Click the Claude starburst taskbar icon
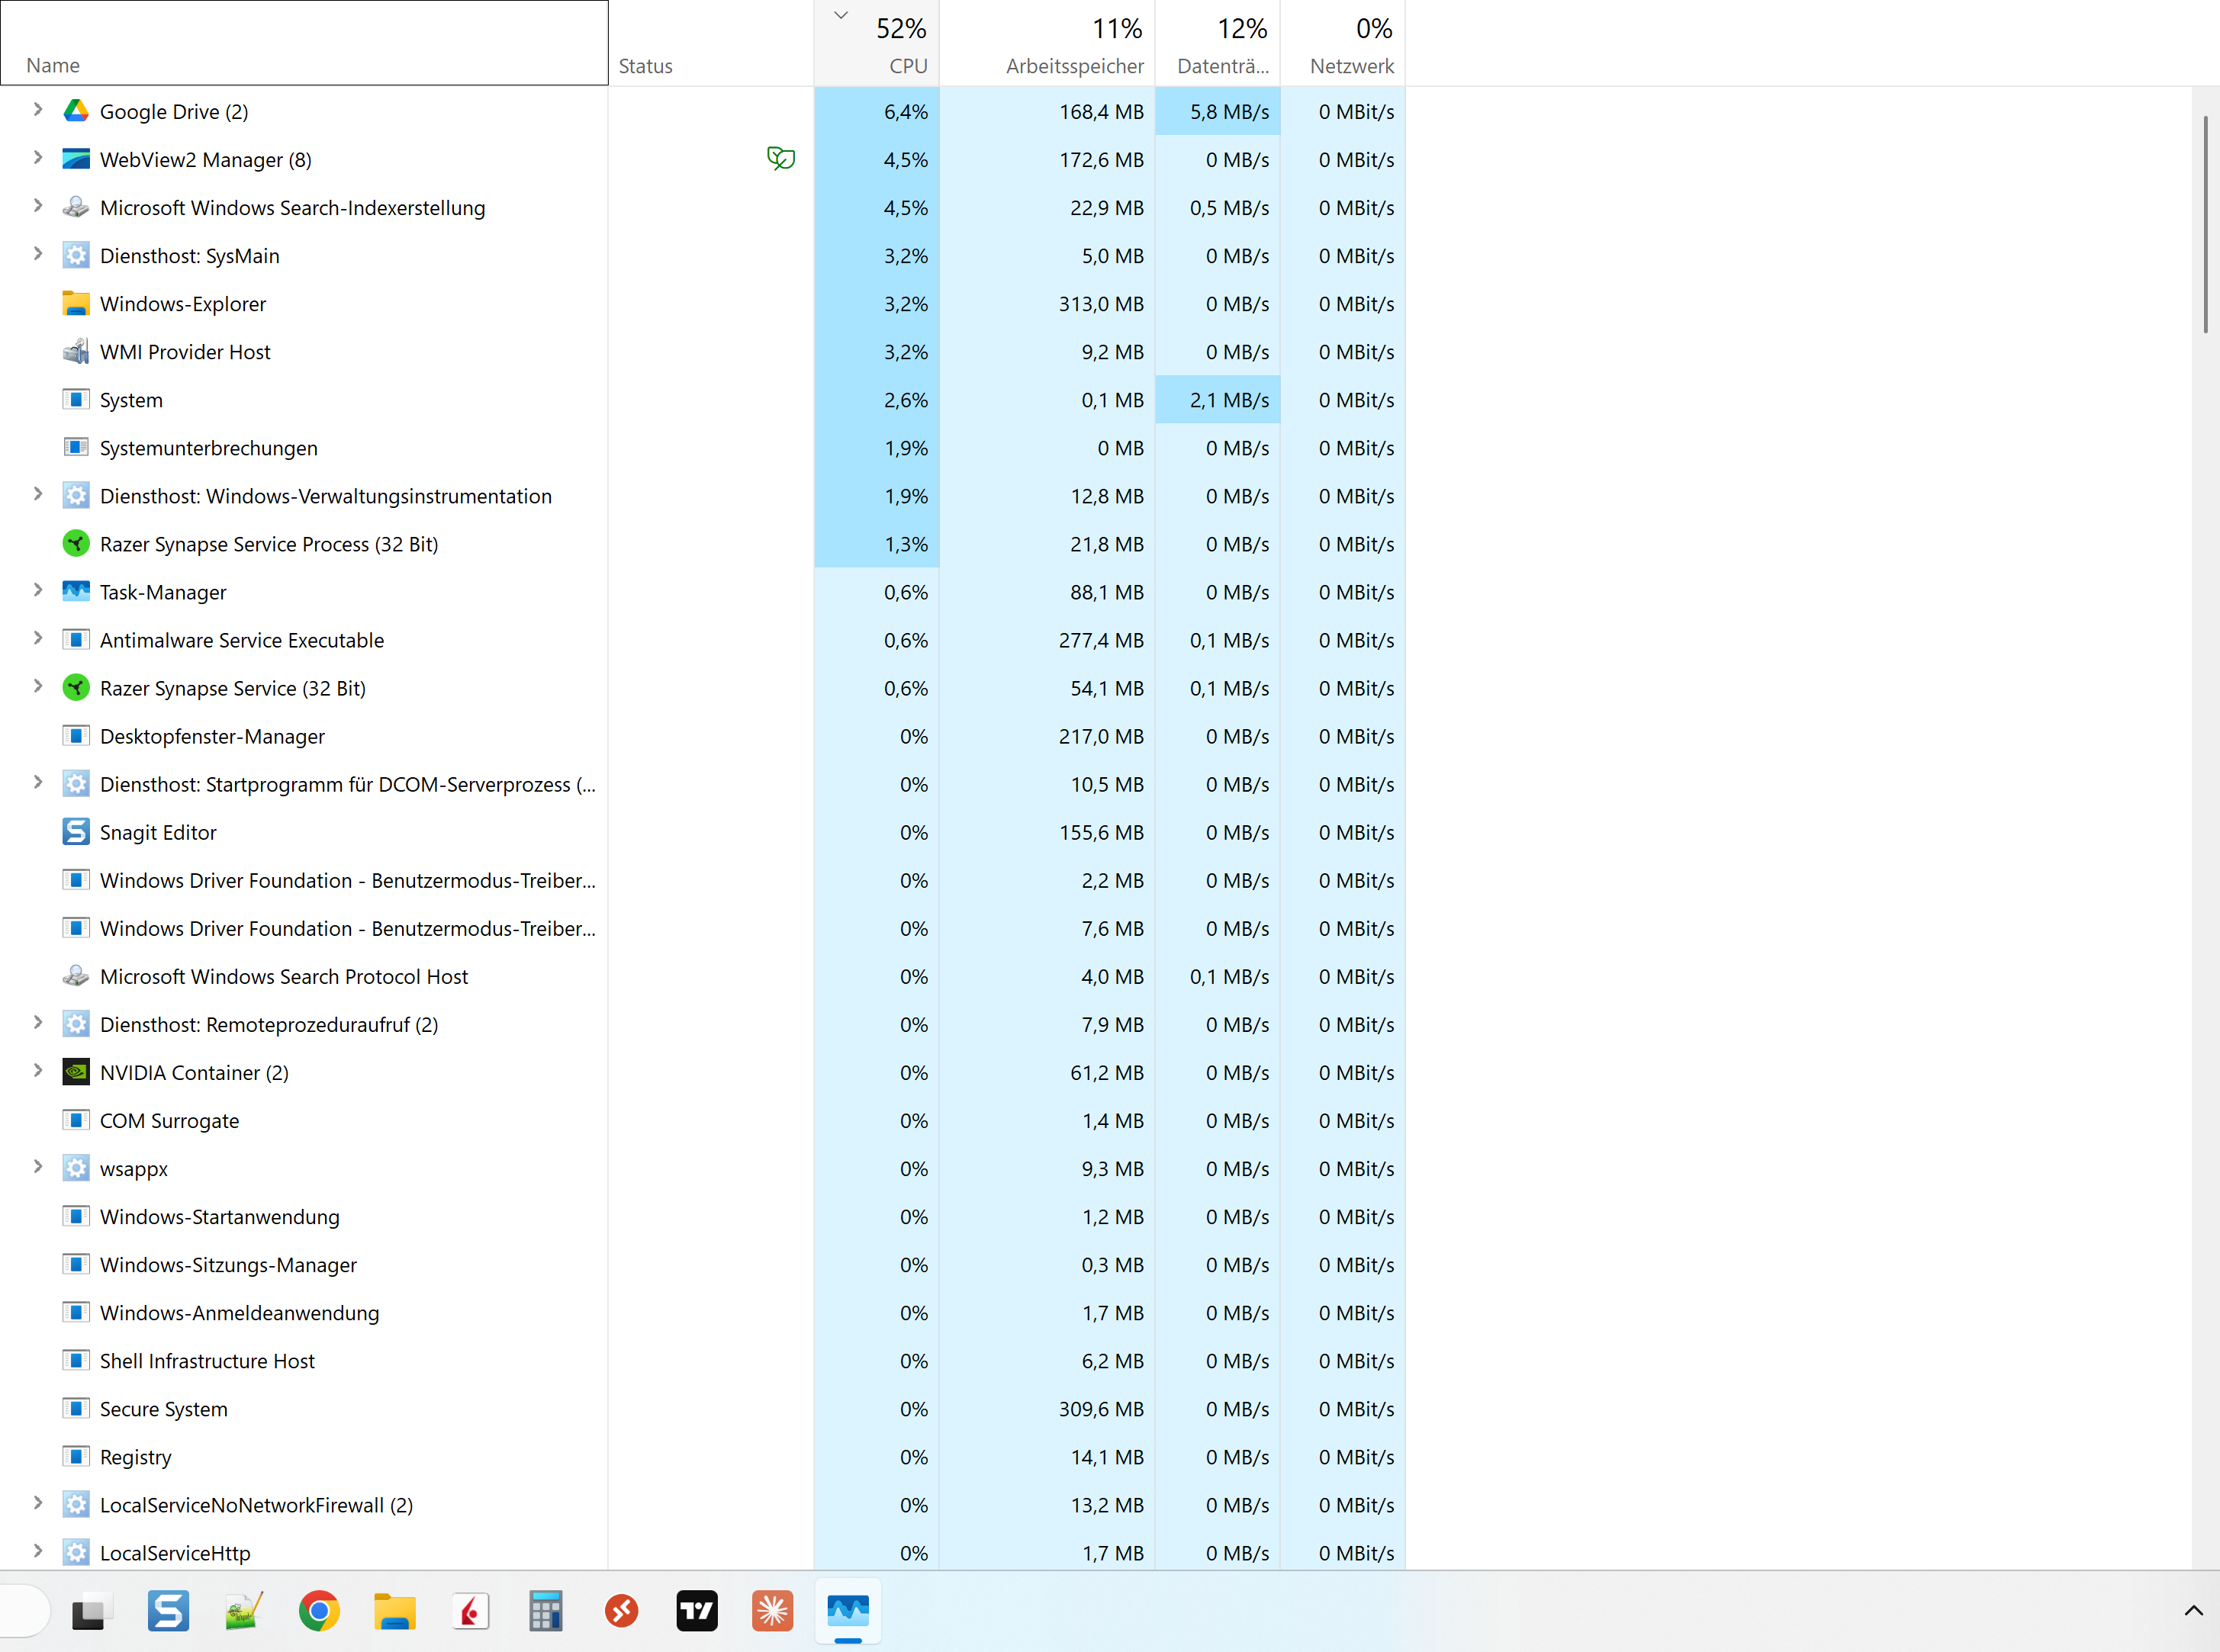 [x=772, y=1611]
